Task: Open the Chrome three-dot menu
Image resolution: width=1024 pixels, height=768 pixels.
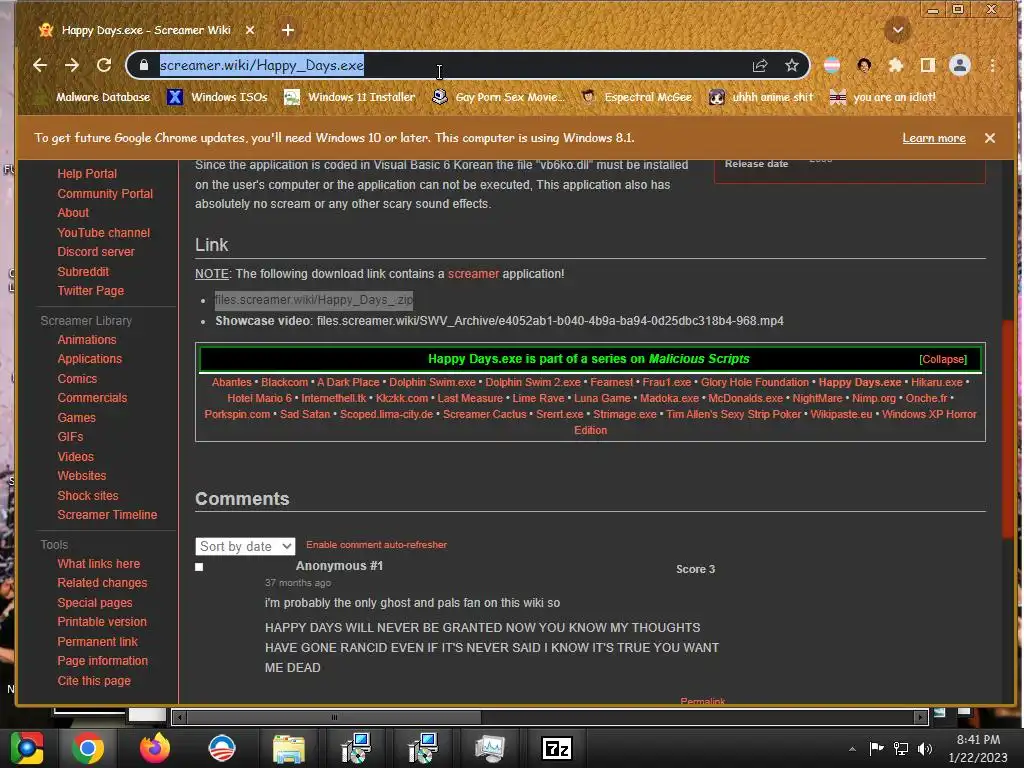Action: point(992,65)
